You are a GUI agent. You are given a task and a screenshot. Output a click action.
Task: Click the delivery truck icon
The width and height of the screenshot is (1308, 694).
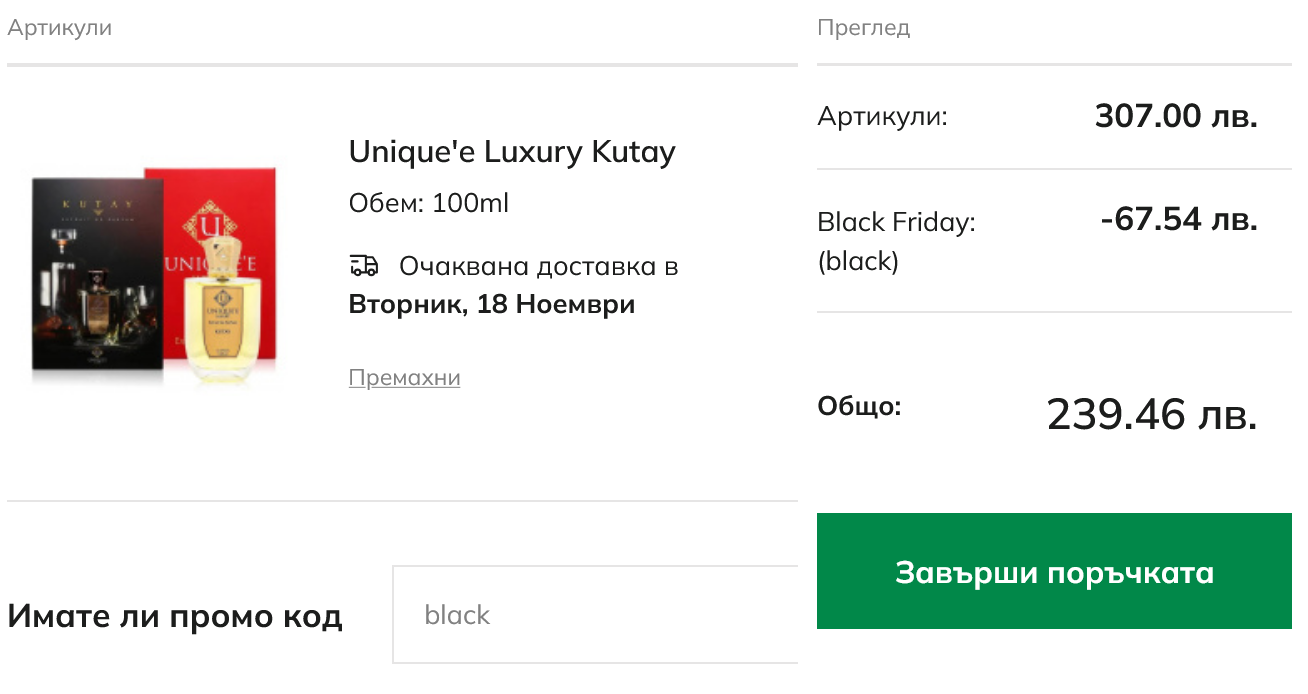[x=364, y=266]
